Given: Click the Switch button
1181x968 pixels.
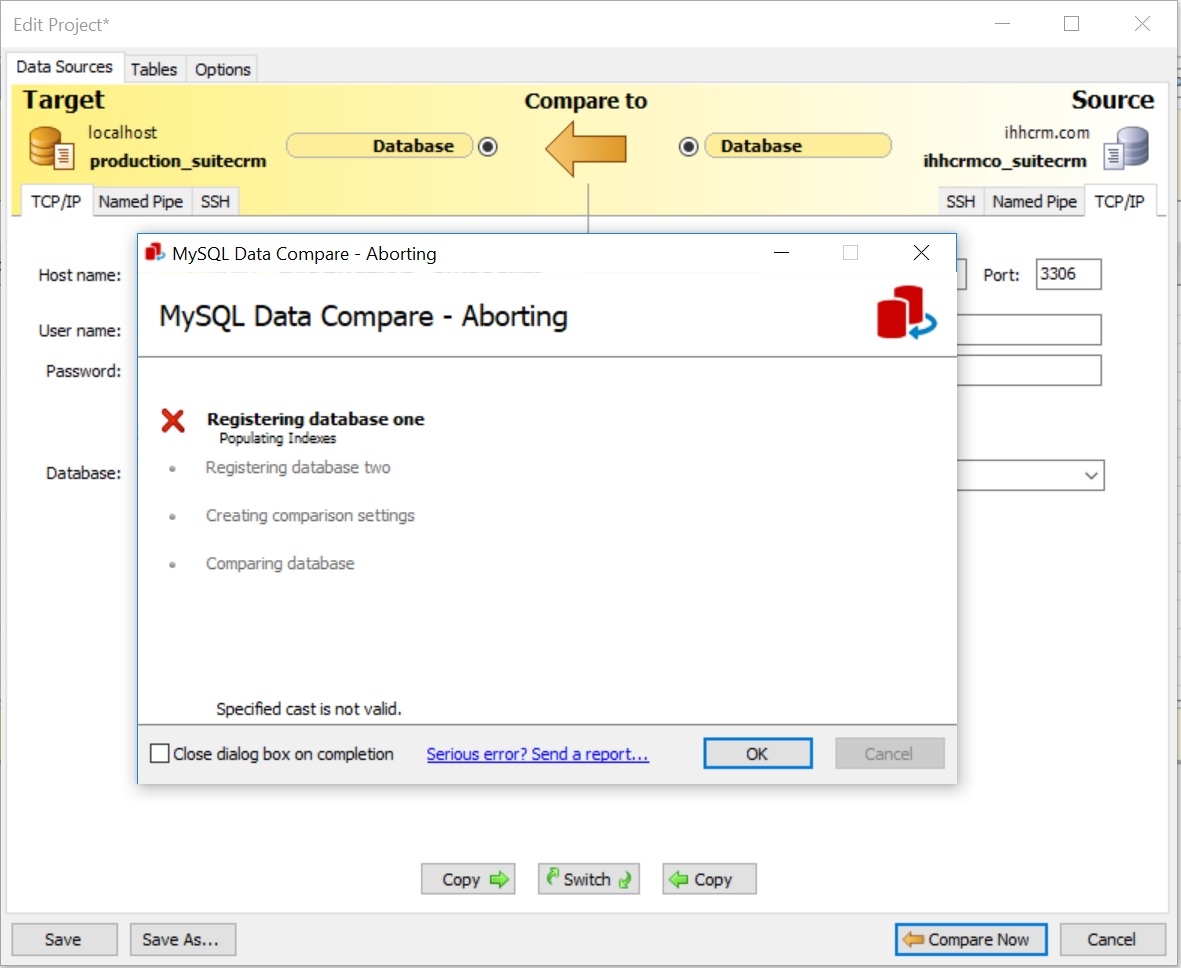Looking at the screenshot, I should click(589, 879).
